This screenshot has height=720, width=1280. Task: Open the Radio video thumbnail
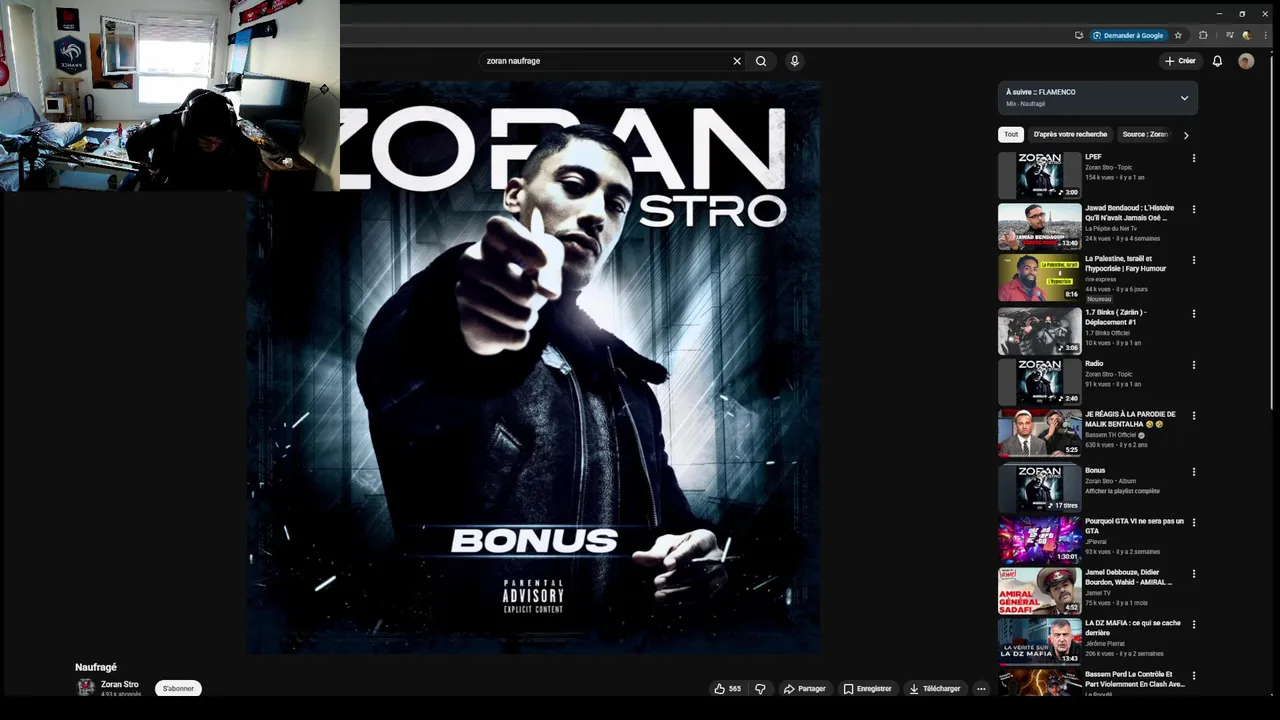1040,382
